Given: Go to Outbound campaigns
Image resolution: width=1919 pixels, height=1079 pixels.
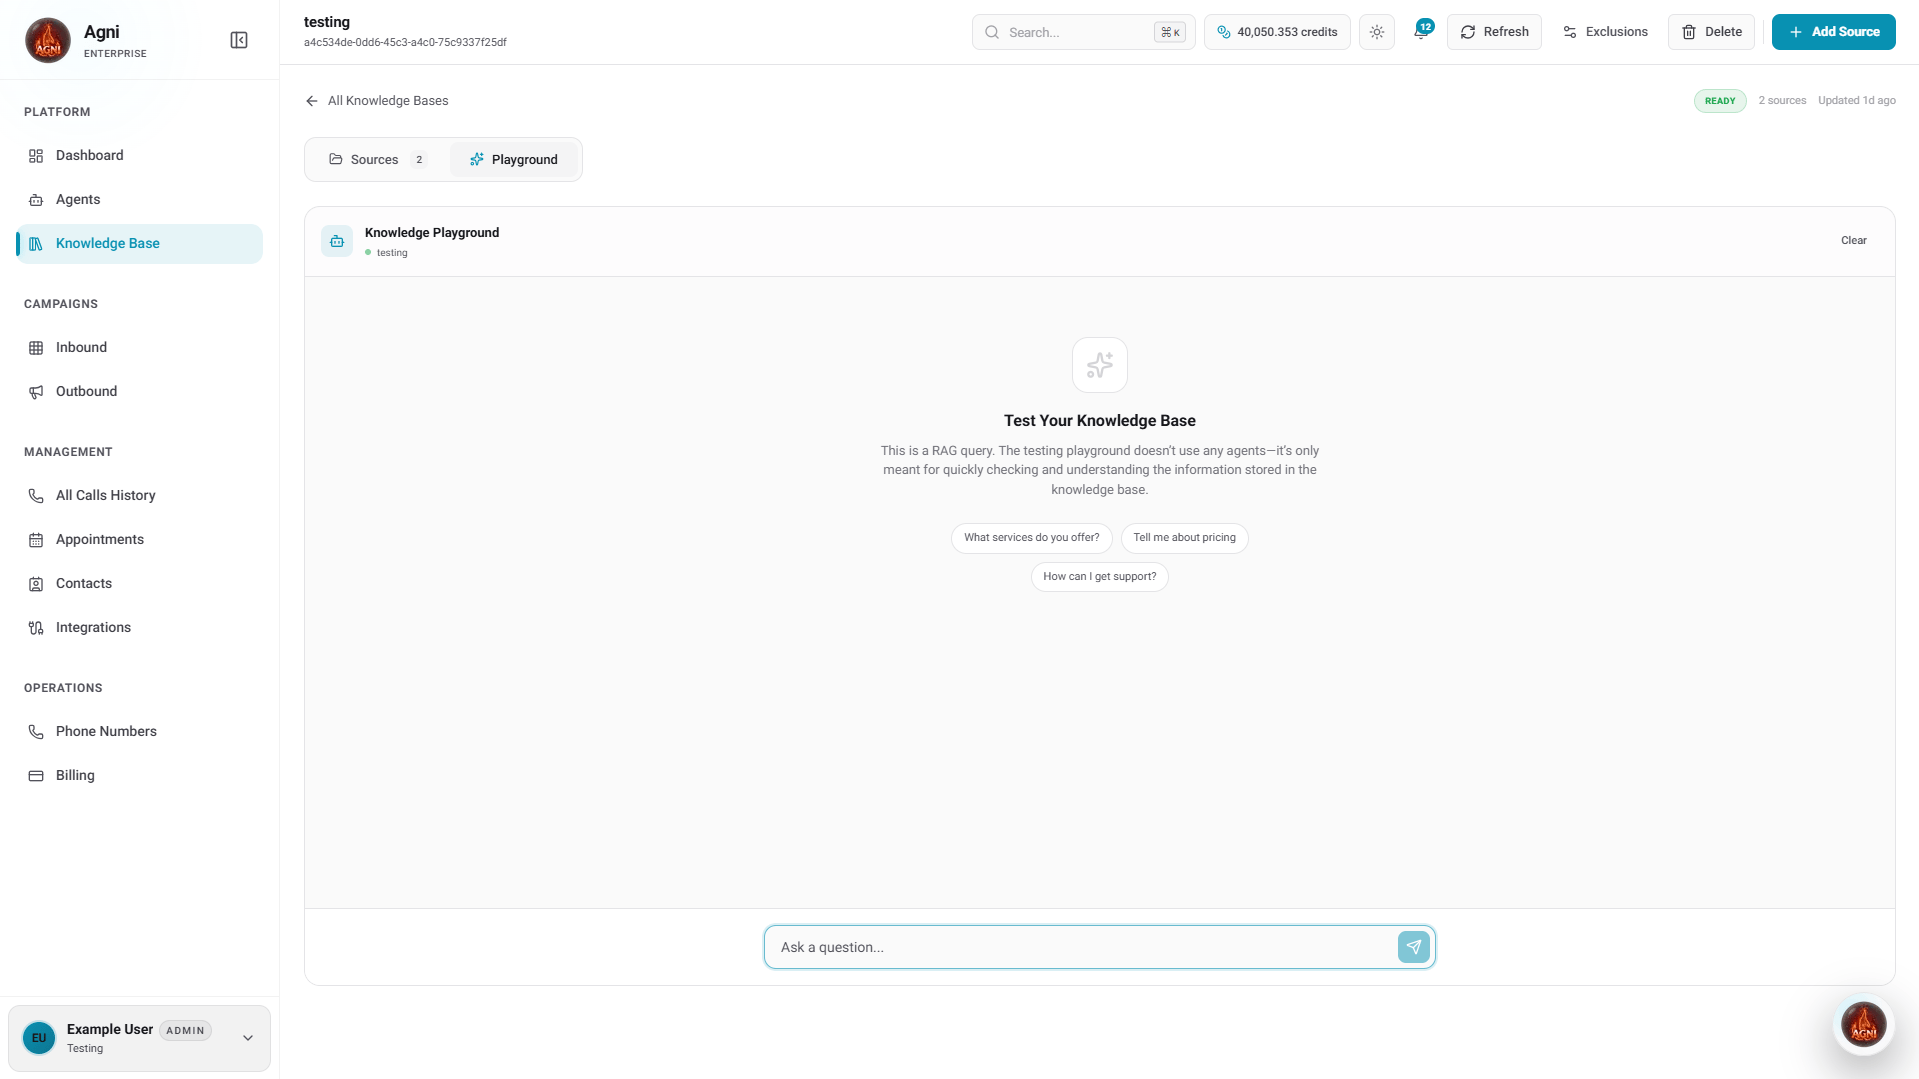Looking at the screenshot, I should coord(139,391).
